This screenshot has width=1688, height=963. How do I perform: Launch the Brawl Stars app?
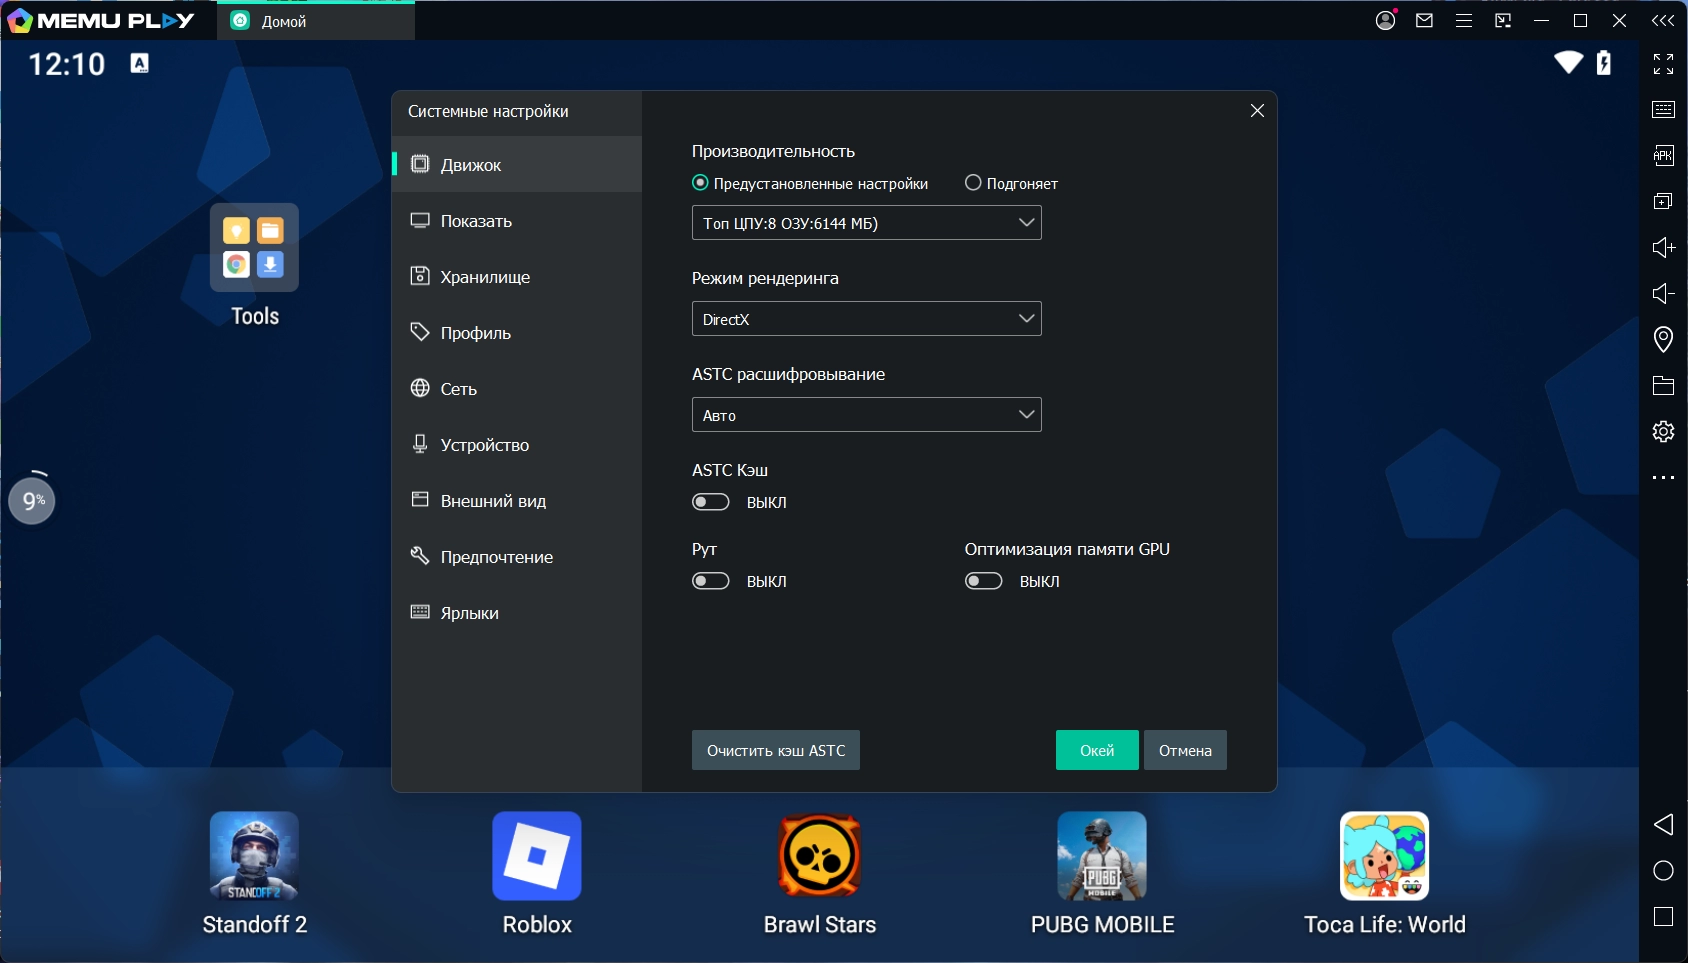point(820,873)
